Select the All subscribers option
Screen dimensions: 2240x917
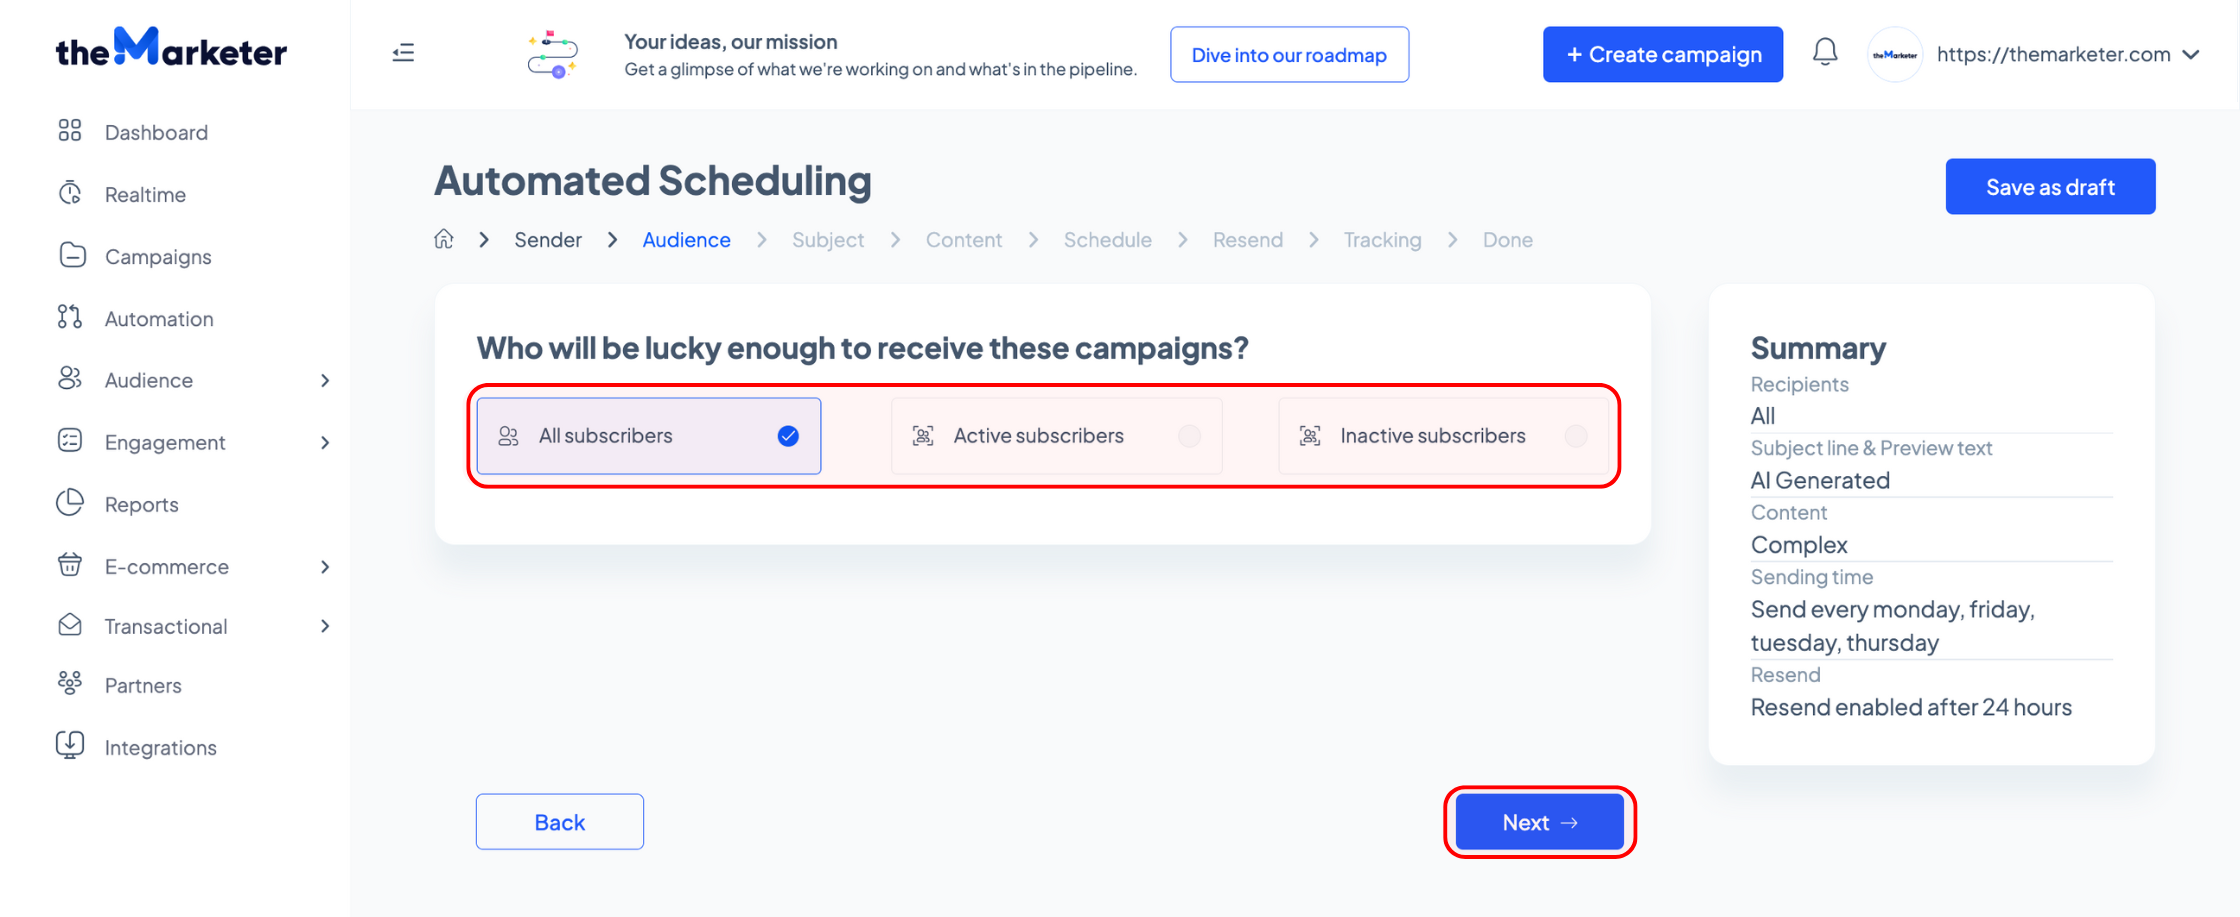(648, 436)
